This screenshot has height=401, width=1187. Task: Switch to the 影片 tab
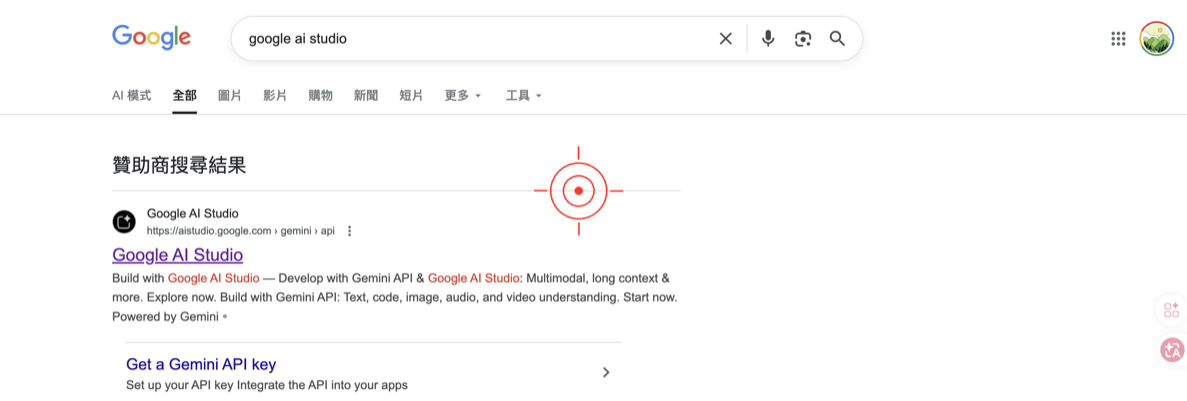point(276,95)
